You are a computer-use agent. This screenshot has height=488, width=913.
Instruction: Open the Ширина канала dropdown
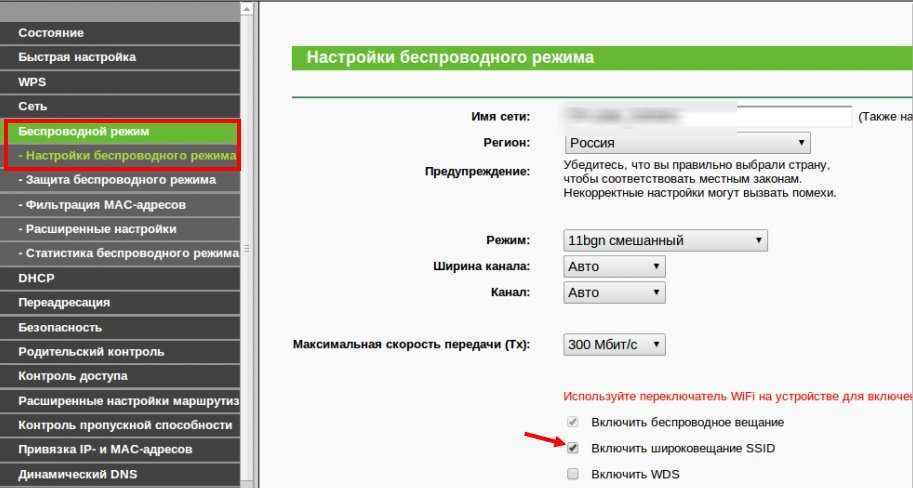(614, 267)
